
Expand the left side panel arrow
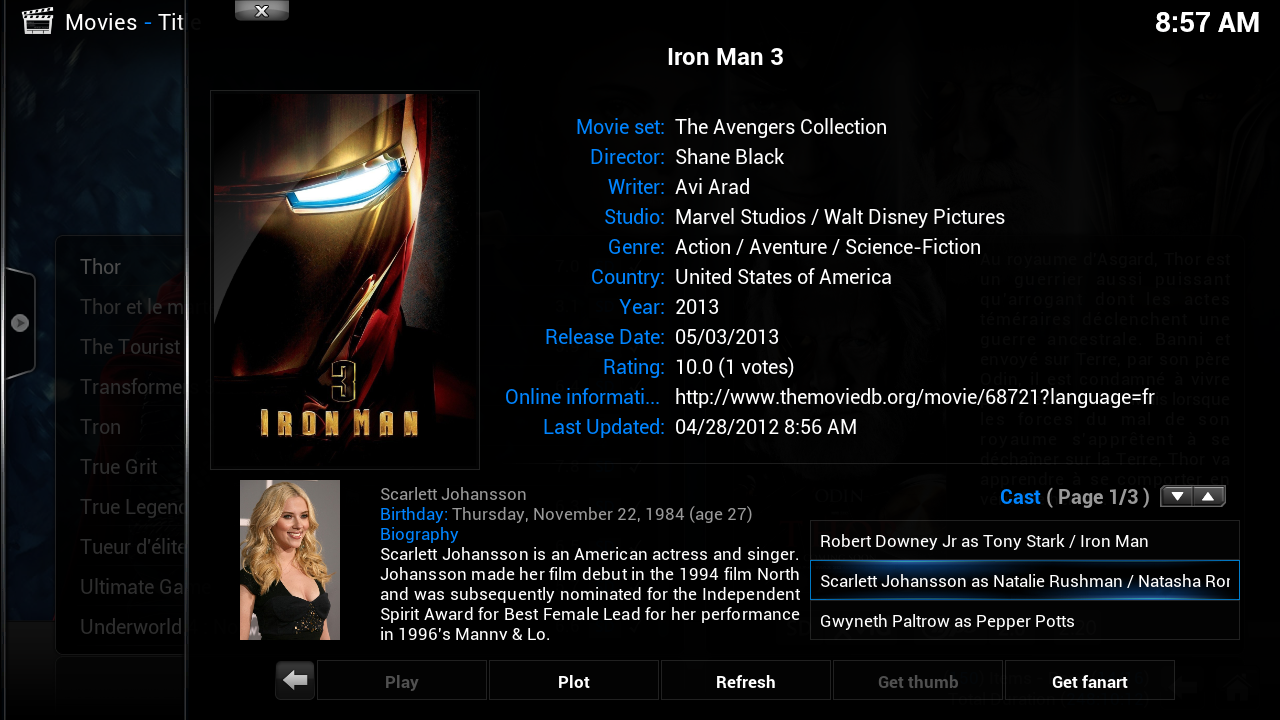[x=20, y=323]
